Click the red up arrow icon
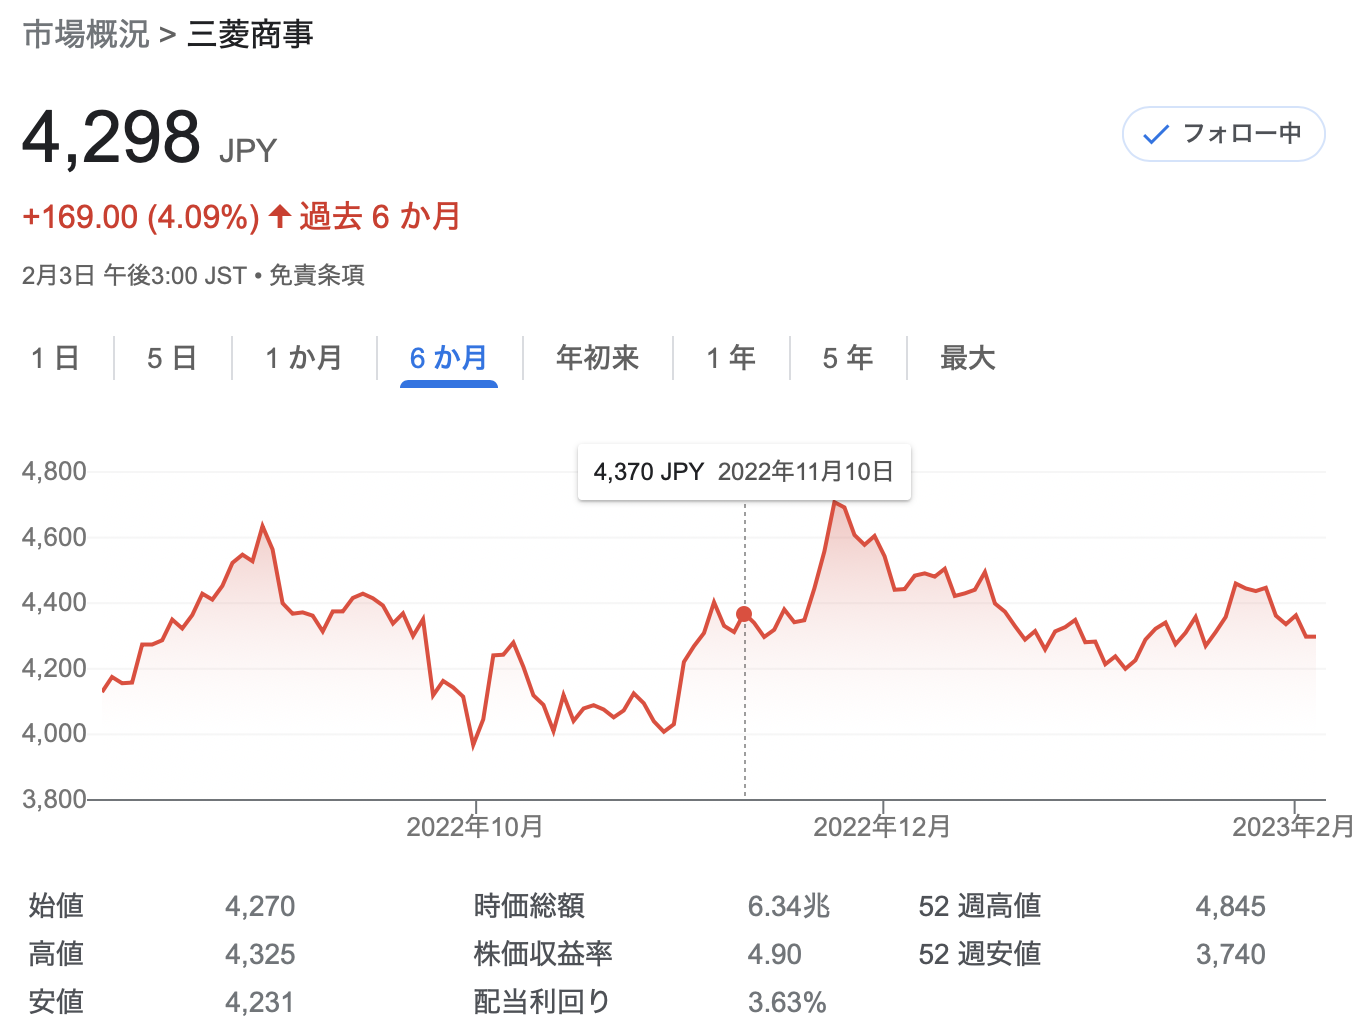This screenshot has width=1360, height=1030. tap(280, 215)
